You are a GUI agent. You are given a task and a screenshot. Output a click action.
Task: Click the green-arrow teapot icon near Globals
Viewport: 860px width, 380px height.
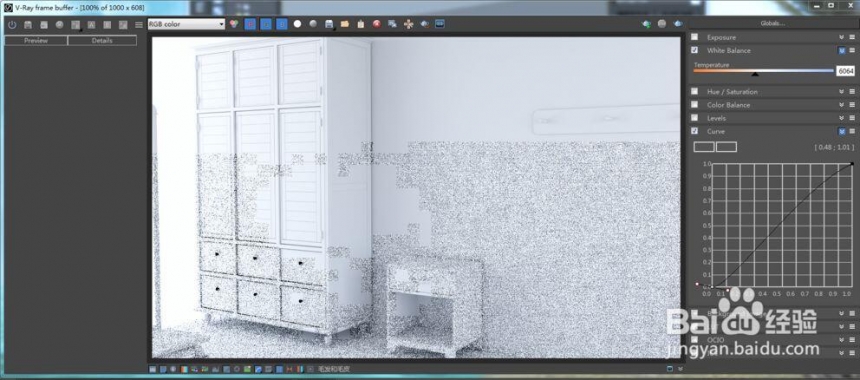(647, 24)
